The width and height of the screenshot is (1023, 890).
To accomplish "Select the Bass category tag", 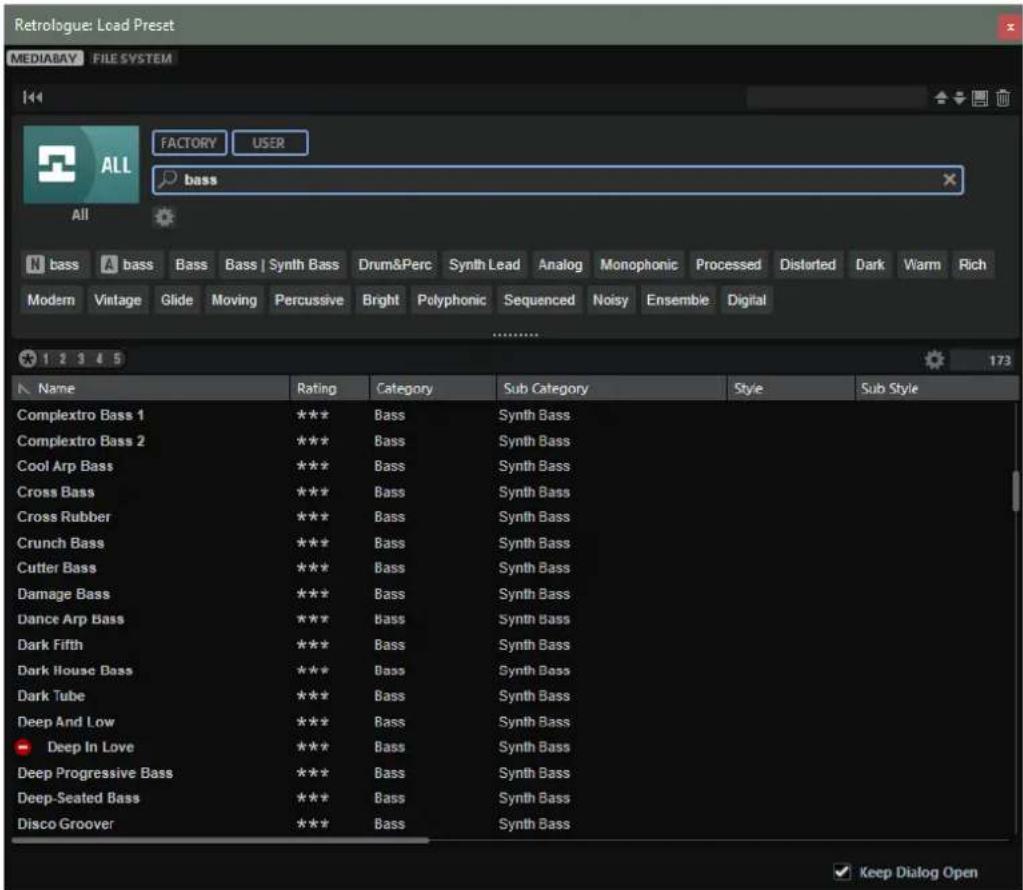I will point(191,264).
